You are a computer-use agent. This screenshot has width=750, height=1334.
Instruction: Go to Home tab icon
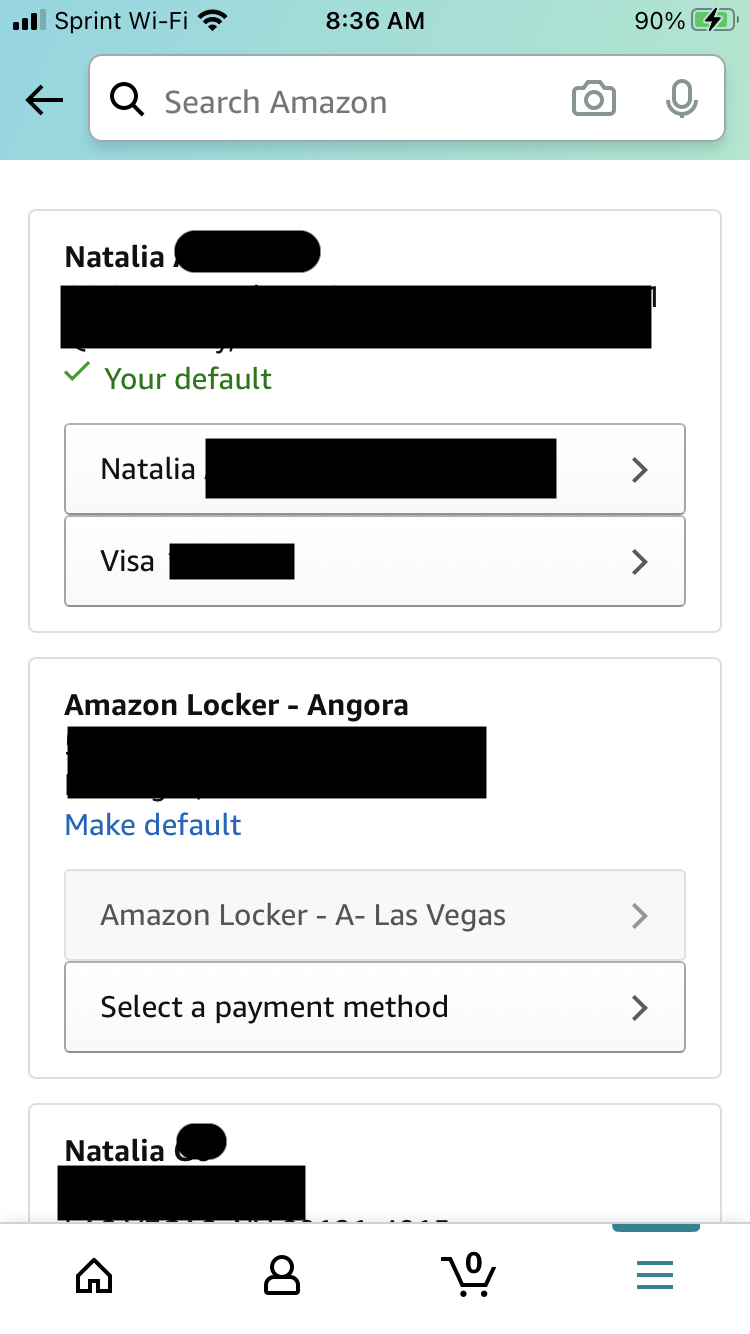[94, 1274]
